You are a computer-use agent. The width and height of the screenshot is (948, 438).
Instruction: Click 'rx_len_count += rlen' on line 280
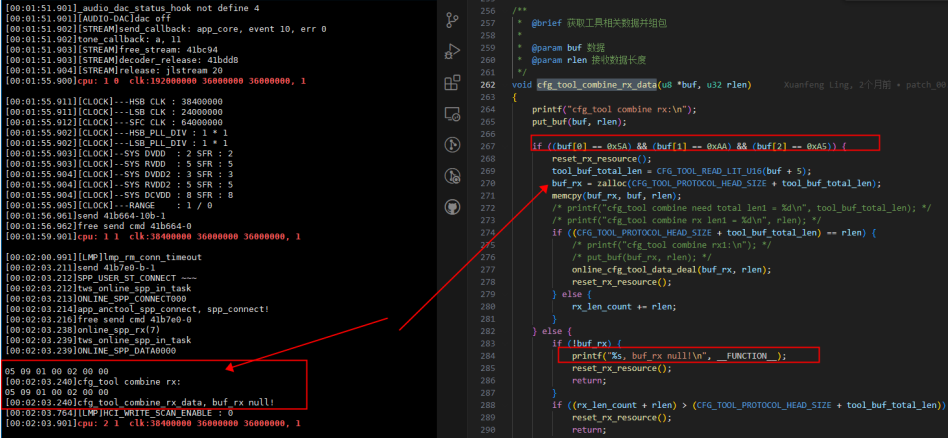[x=625, y=307]
